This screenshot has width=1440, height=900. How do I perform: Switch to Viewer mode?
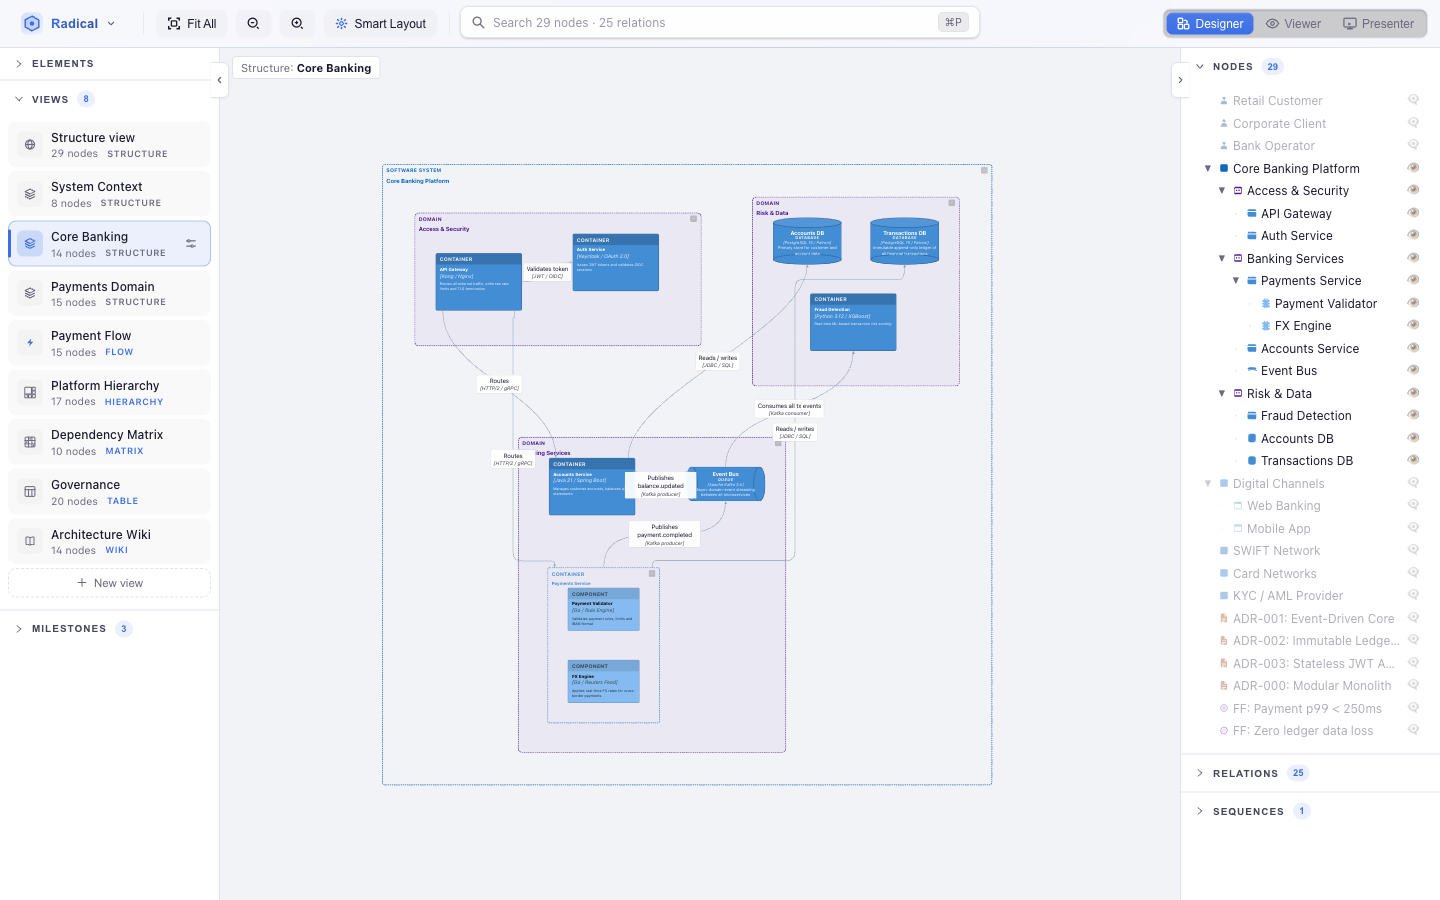pos(1293,23)
